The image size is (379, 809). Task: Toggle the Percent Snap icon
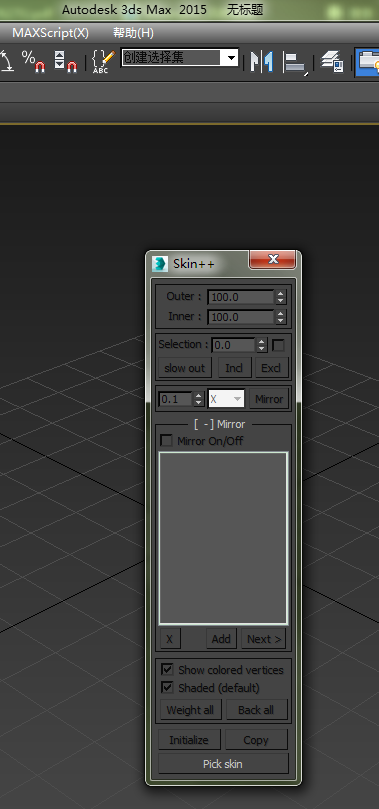click(34, 61)
